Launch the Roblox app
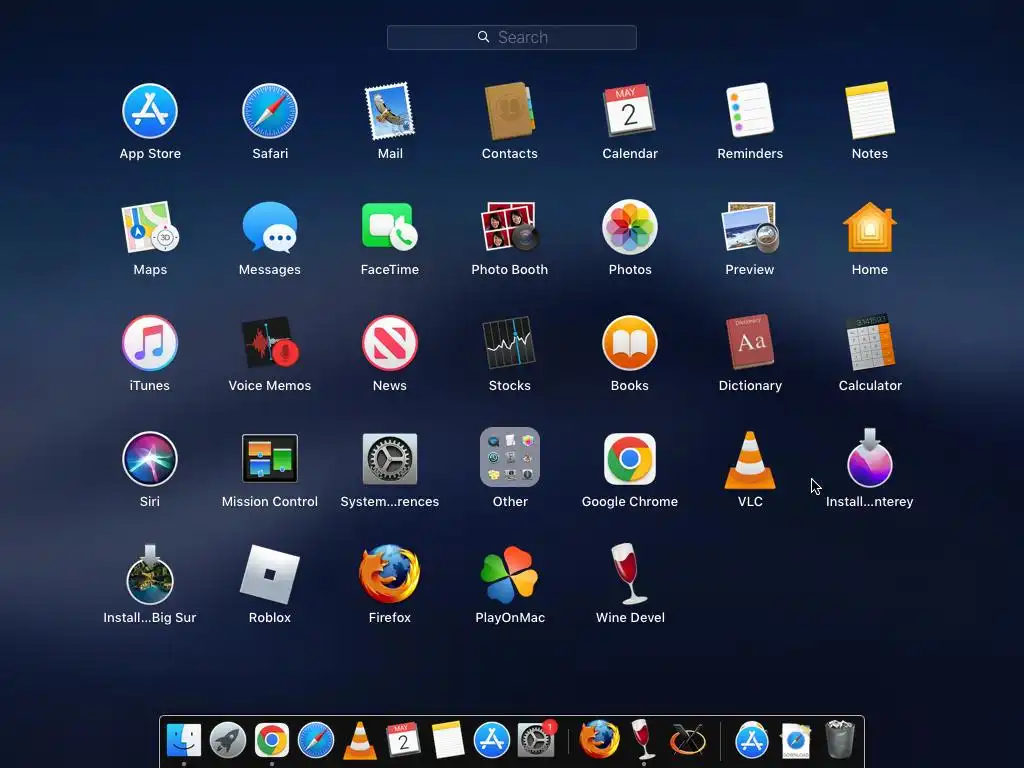This screenshot has height=768, width=1024. (270, 575)
